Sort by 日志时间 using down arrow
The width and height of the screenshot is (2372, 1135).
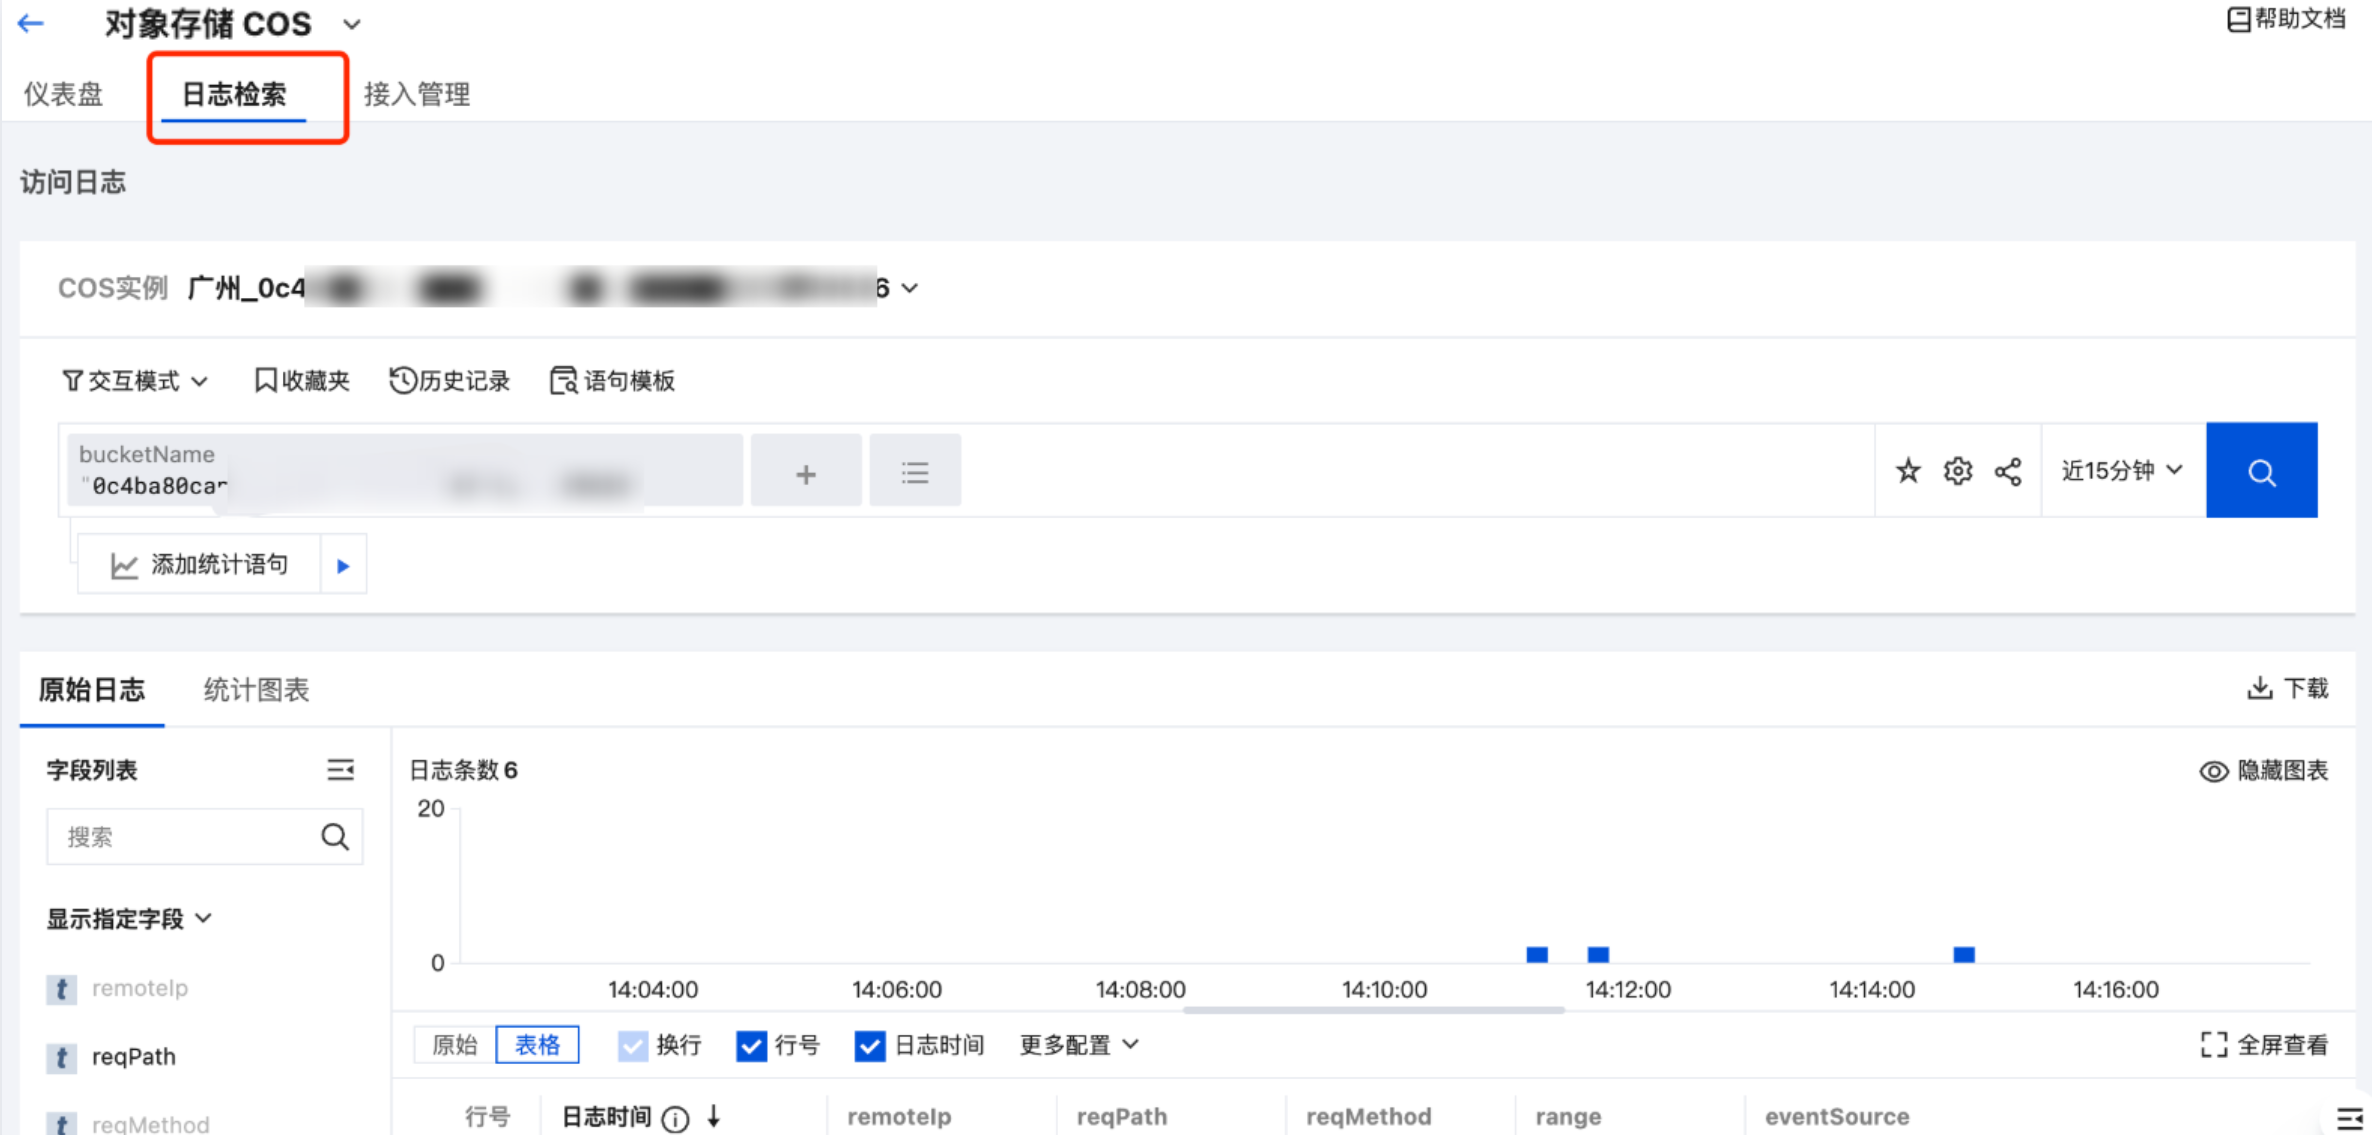[714, 1116]
